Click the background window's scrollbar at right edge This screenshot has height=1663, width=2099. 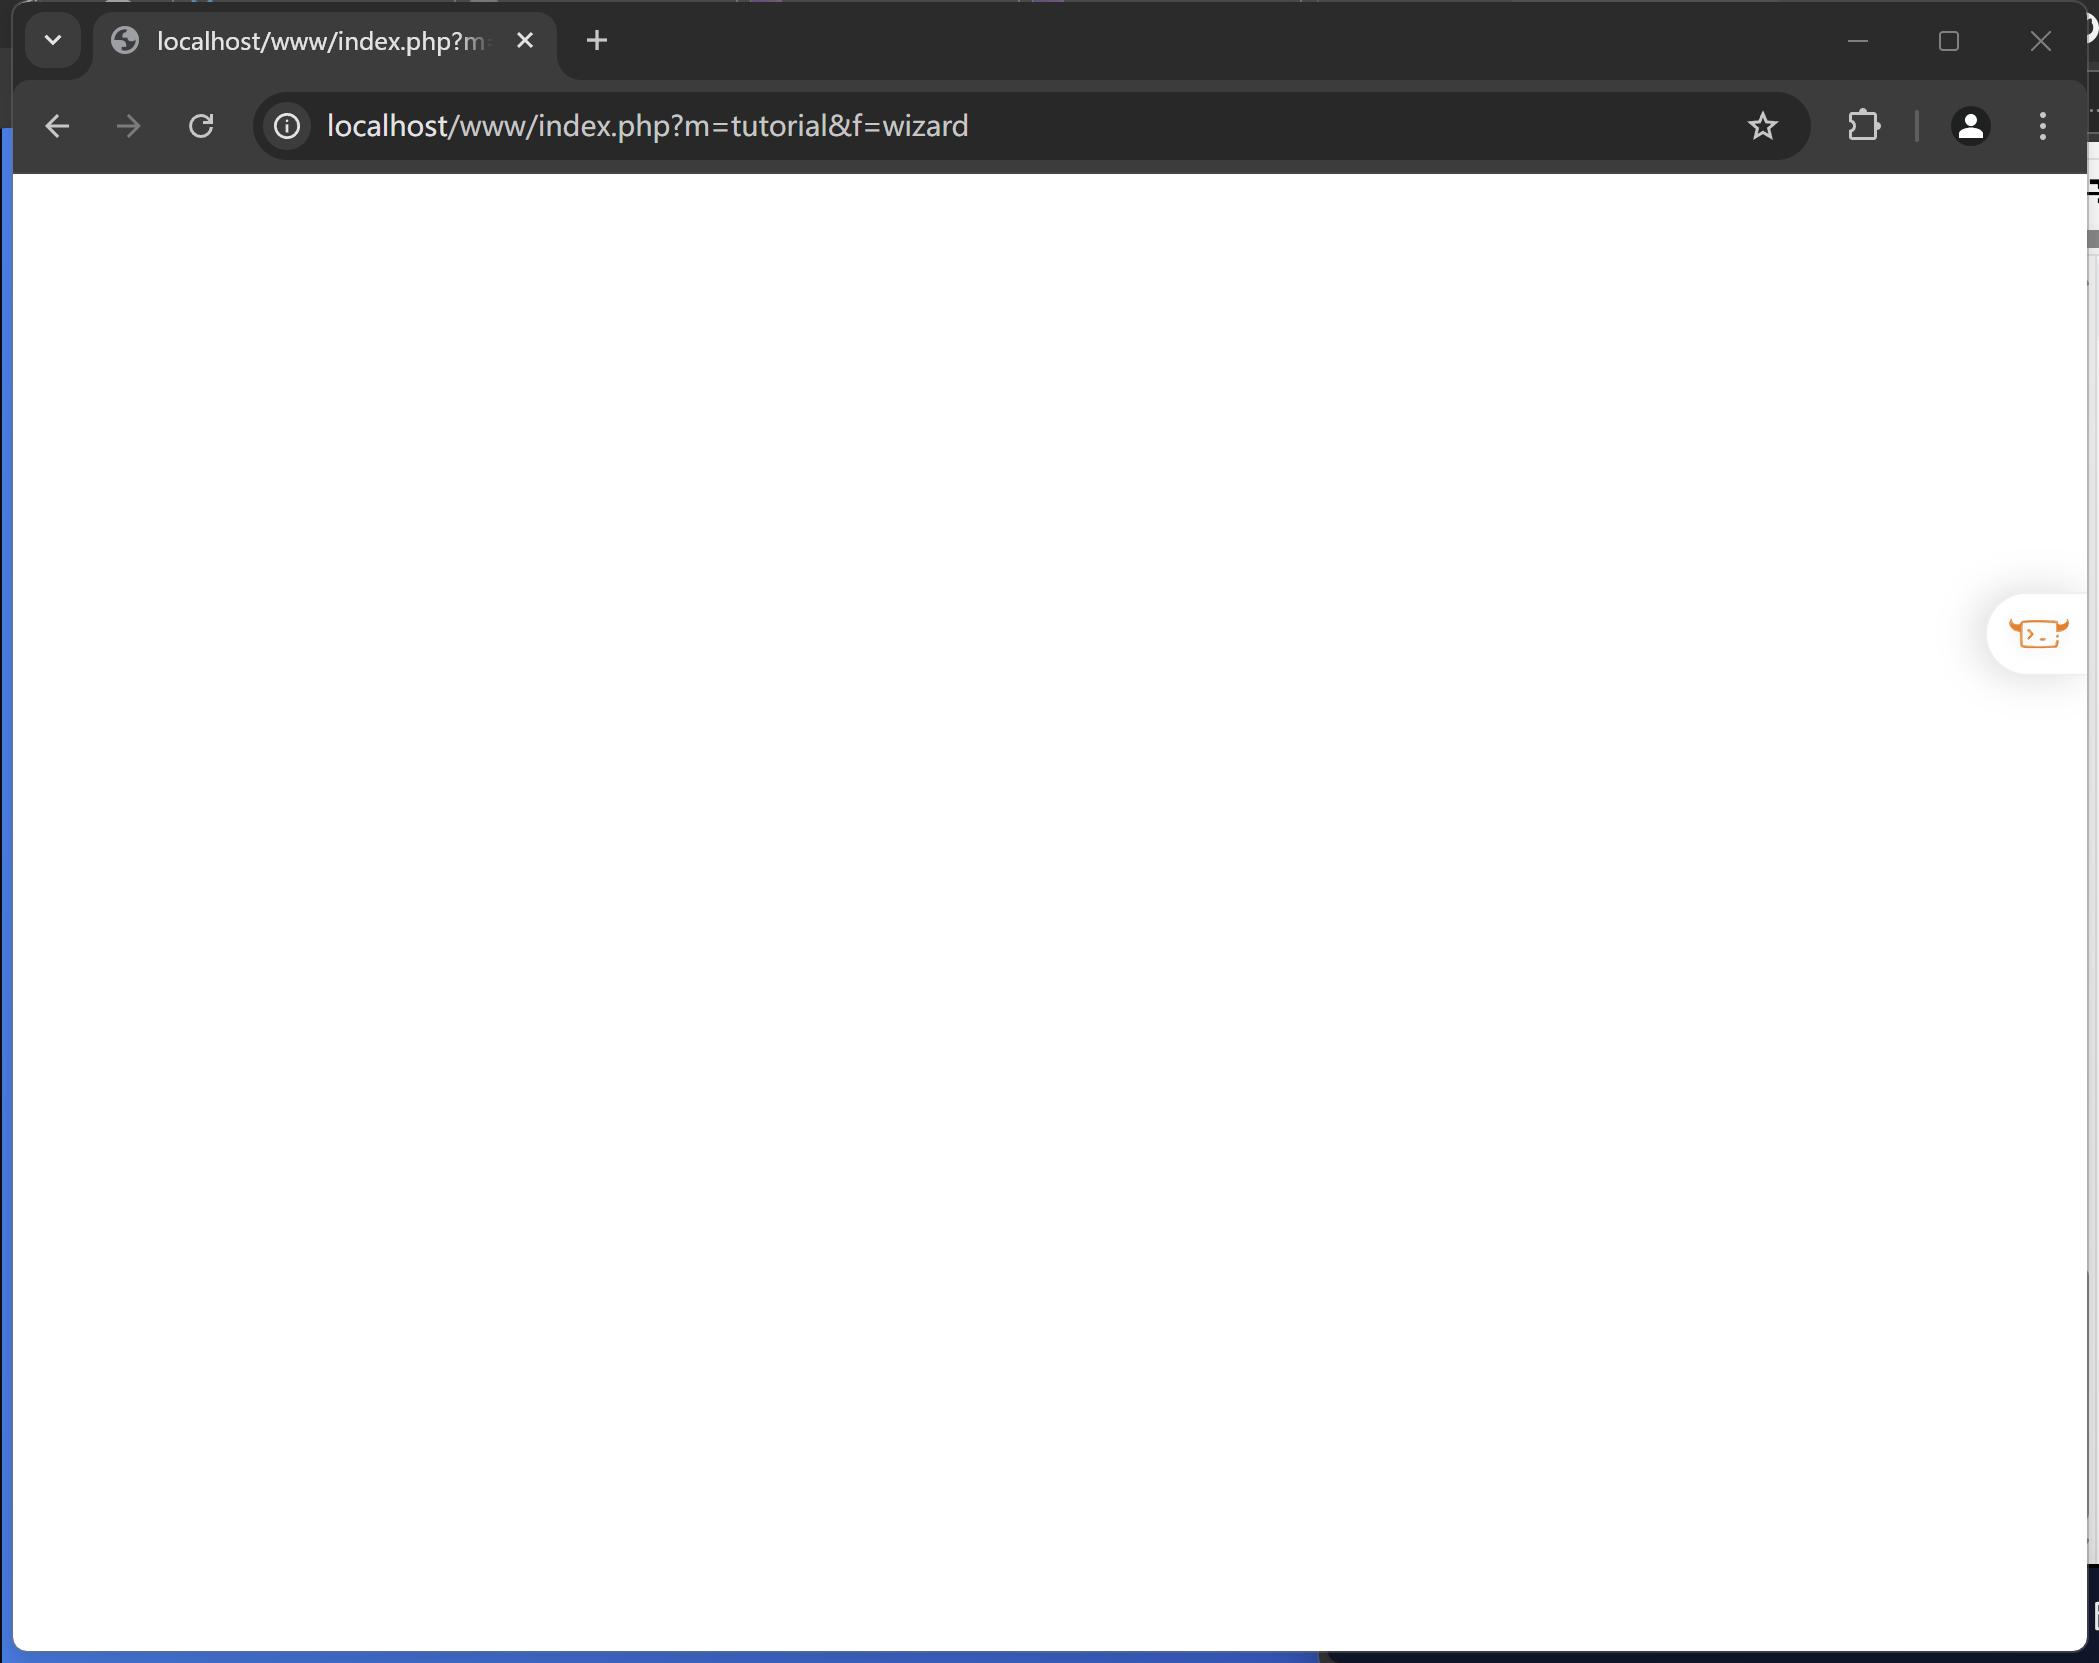coord(2093,240)
